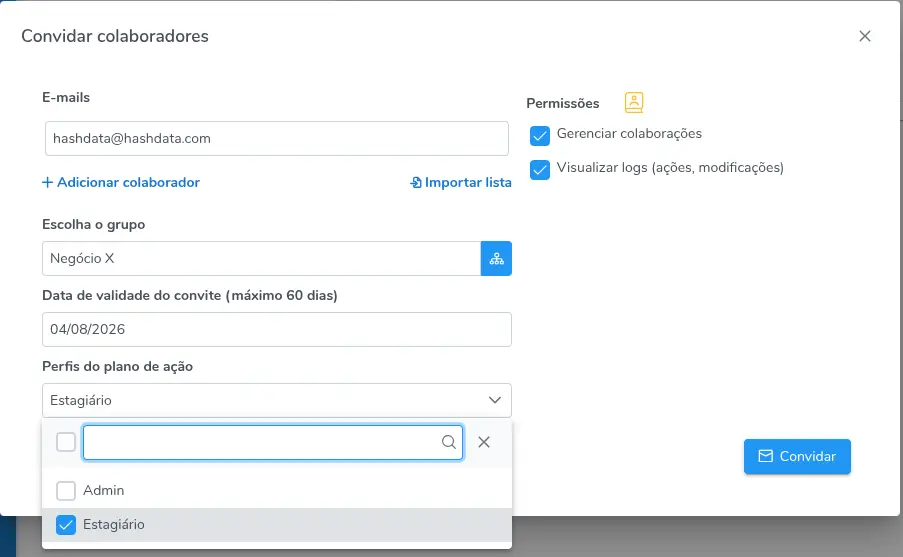Click Adicionar colaborador link
This screenshot has height=557, width=903.
[x=121, y=183]
